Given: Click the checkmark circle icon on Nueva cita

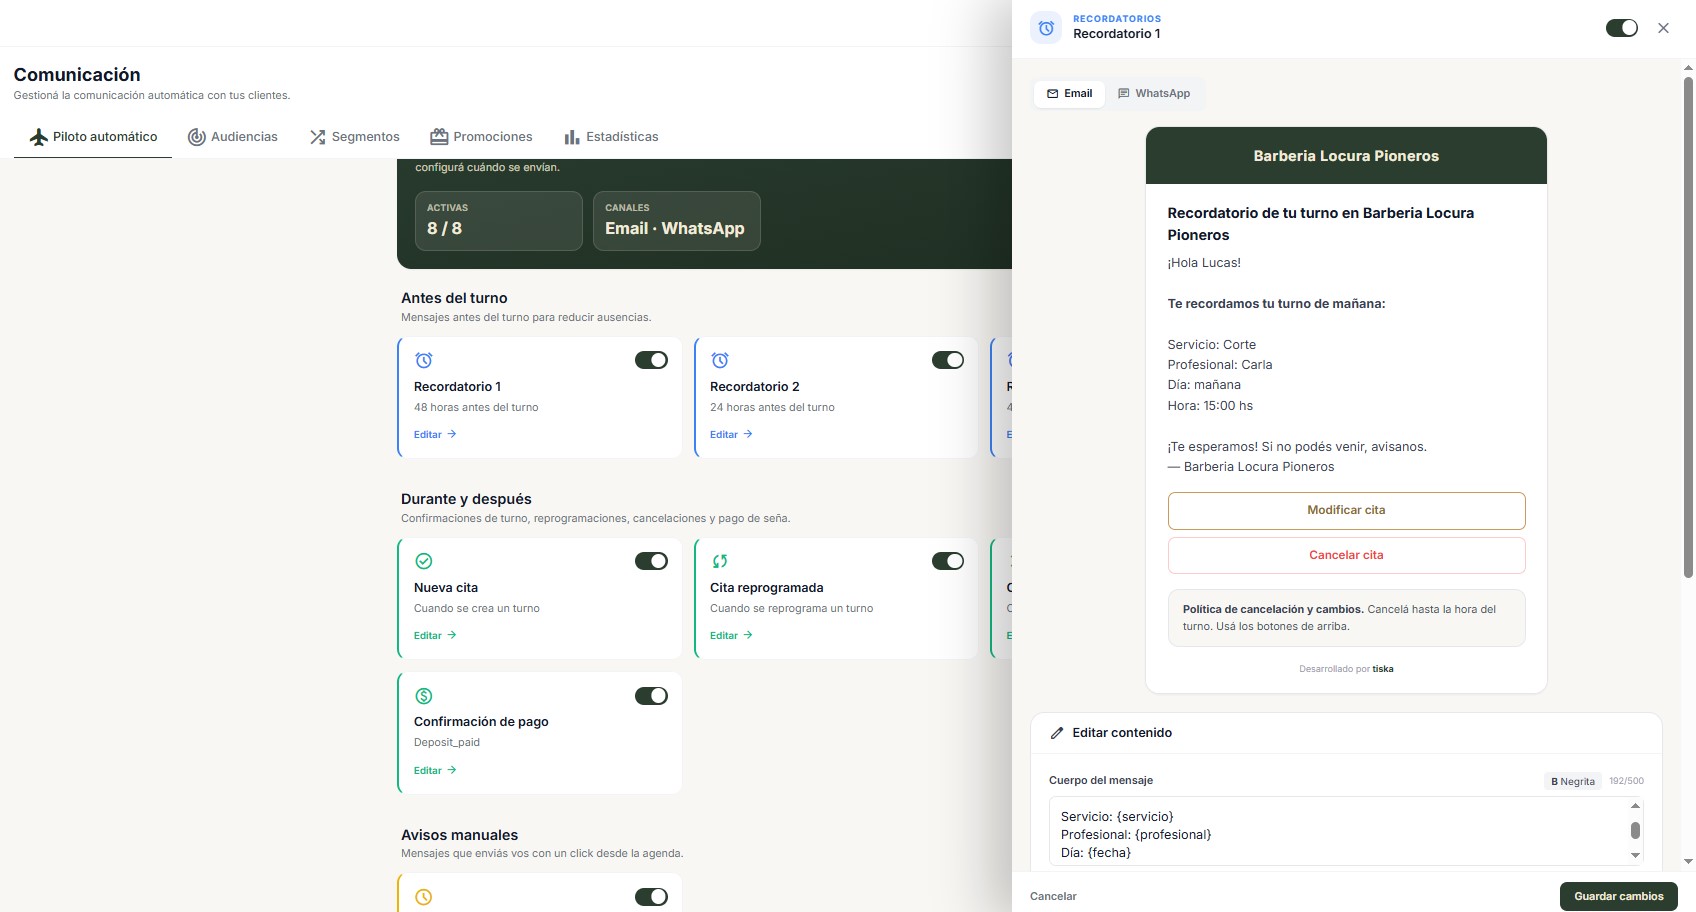Looking at the screenshot, I should tap(424, 561).
